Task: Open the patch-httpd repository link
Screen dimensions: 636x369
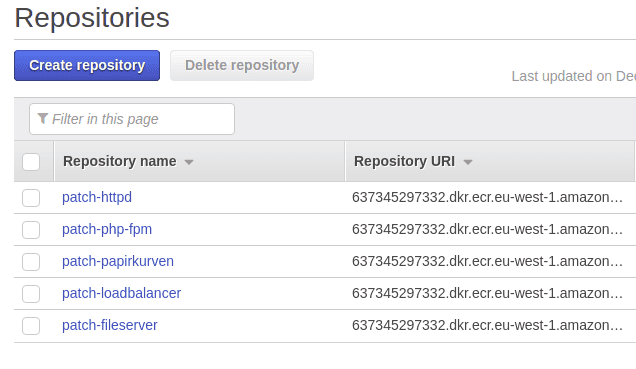Action: 97,197
